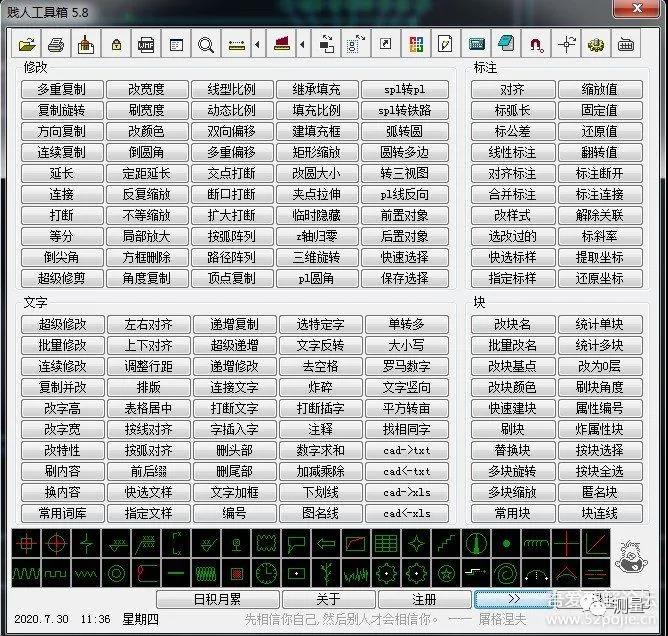Image resolution: width=668 pixels, height=636 pixels.
Task: Click the 常用词库 button
Action: [63, 513]
